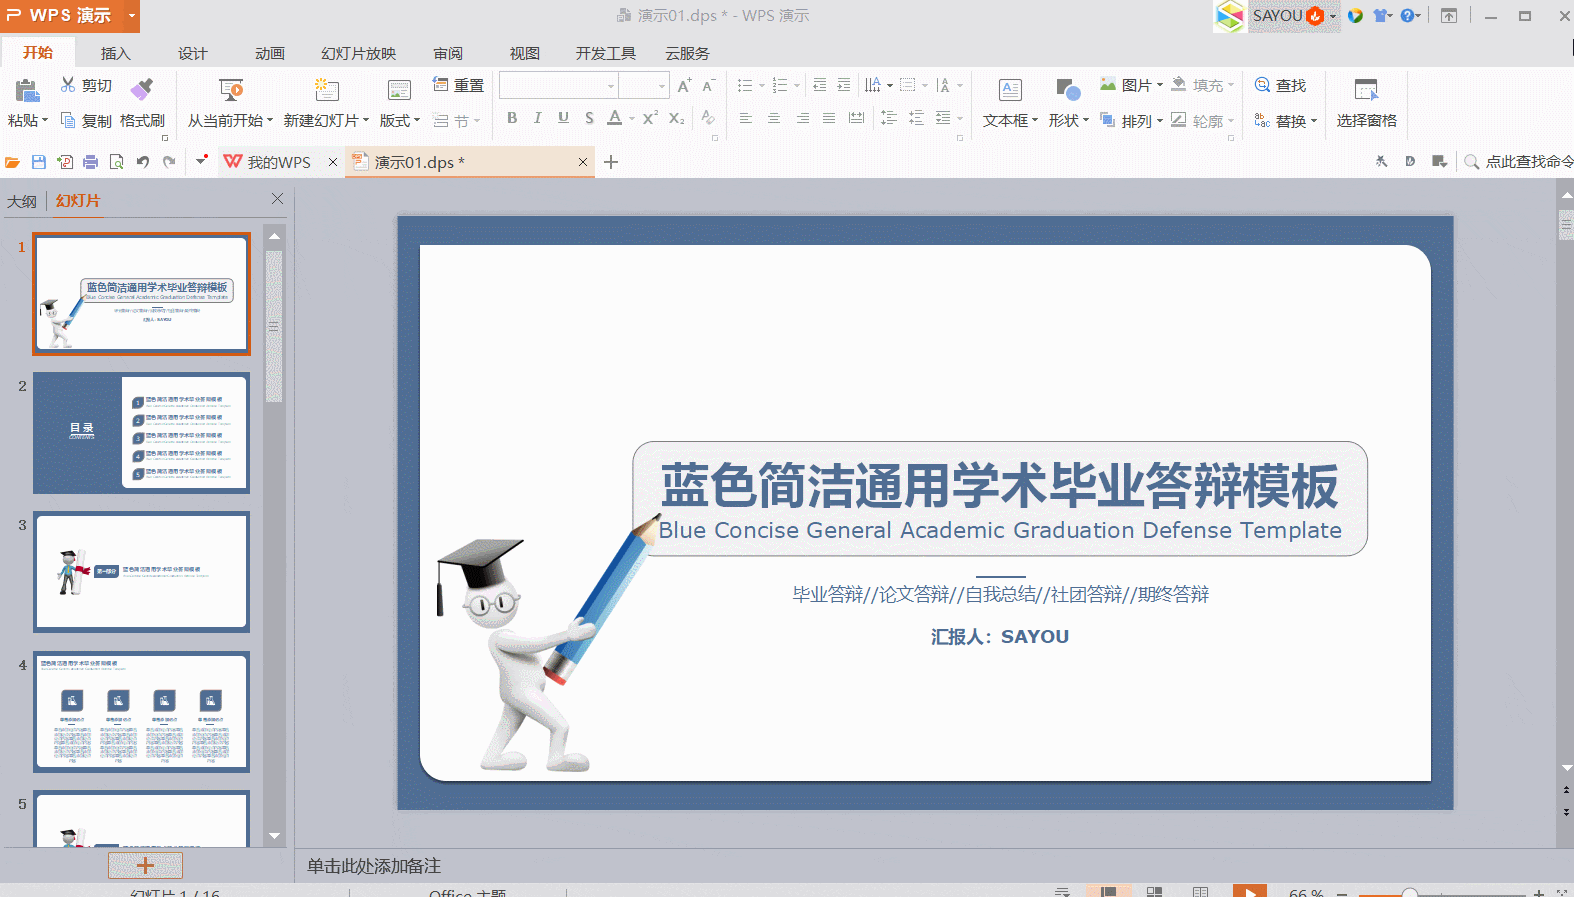1574x897 pixels.
Task: Click the Find (查找) icon
Action: pyautogui.click(x=1263, y=85)
